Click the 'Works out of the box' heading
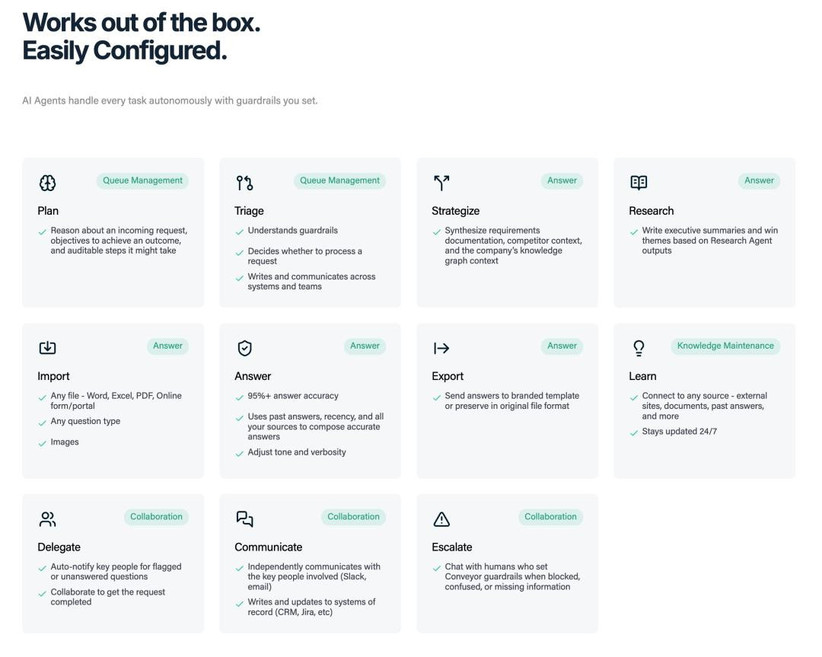822x657 pixels. point(141,23)
